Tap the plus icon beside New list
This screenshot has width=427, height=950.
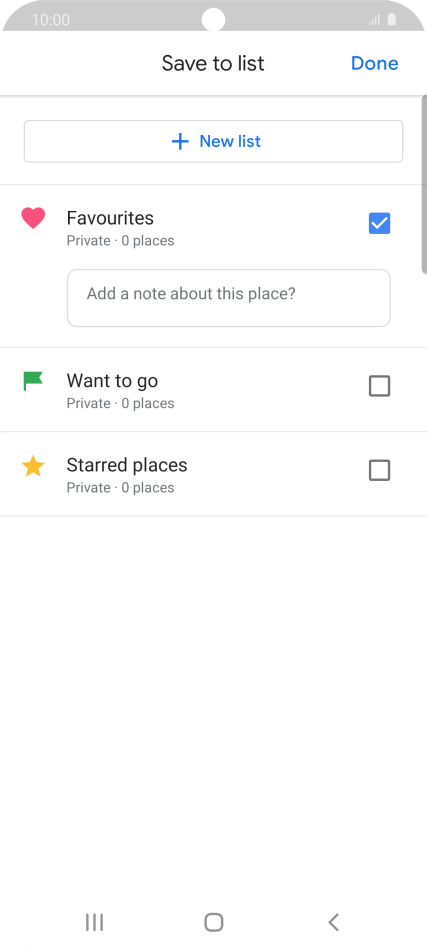point(180,142)
